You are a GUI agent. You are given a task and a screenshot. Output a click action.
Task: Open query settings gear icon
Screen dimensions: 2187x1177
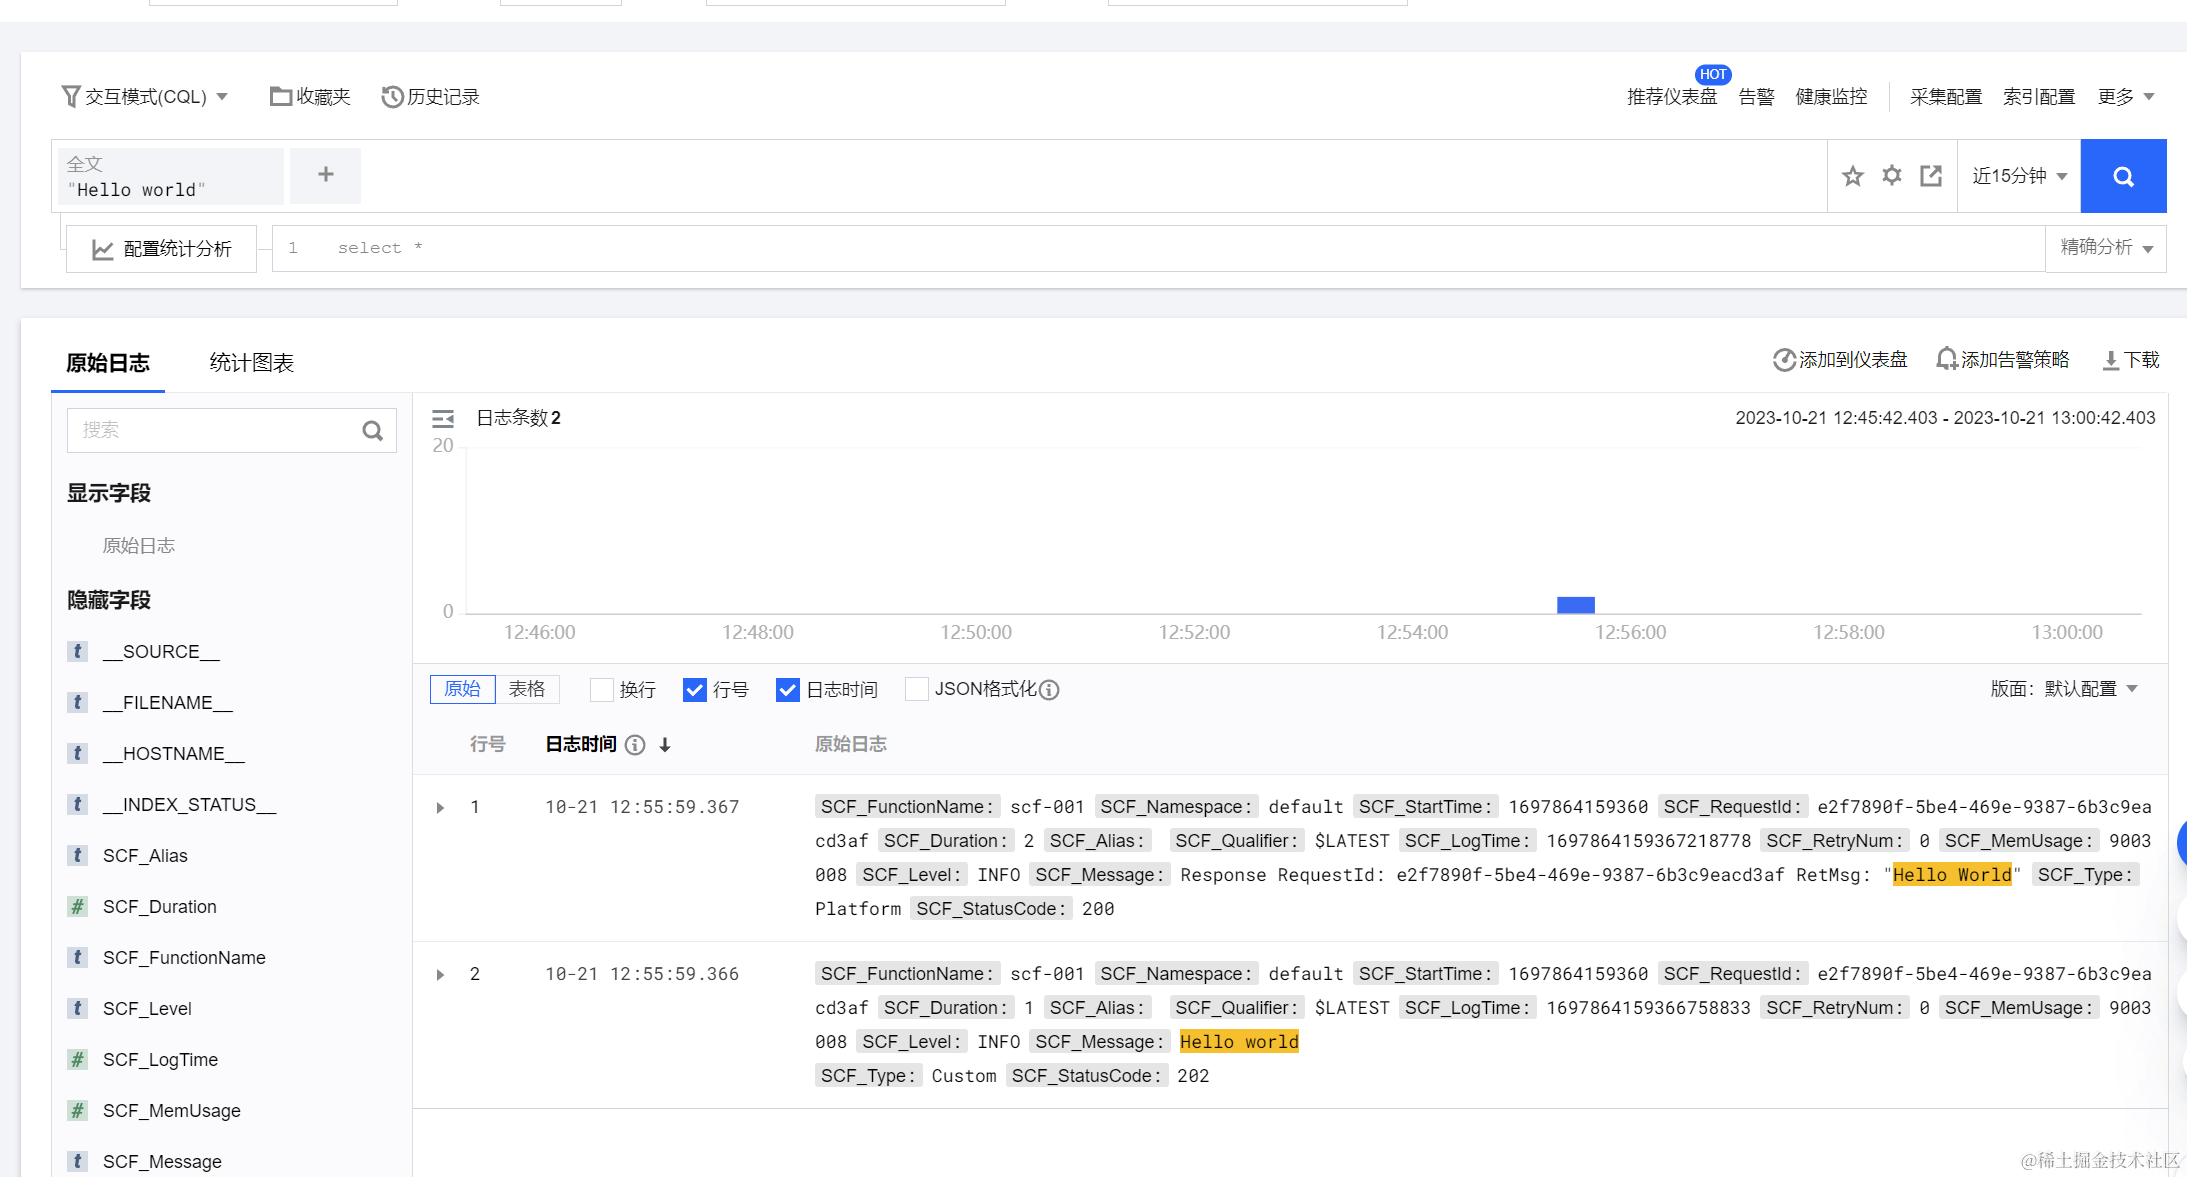[1891, 176]
